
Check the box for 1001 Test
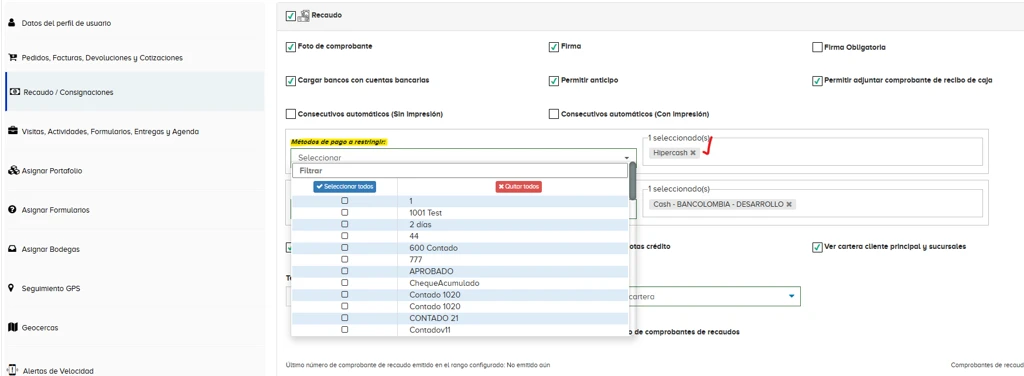point(344,213)
